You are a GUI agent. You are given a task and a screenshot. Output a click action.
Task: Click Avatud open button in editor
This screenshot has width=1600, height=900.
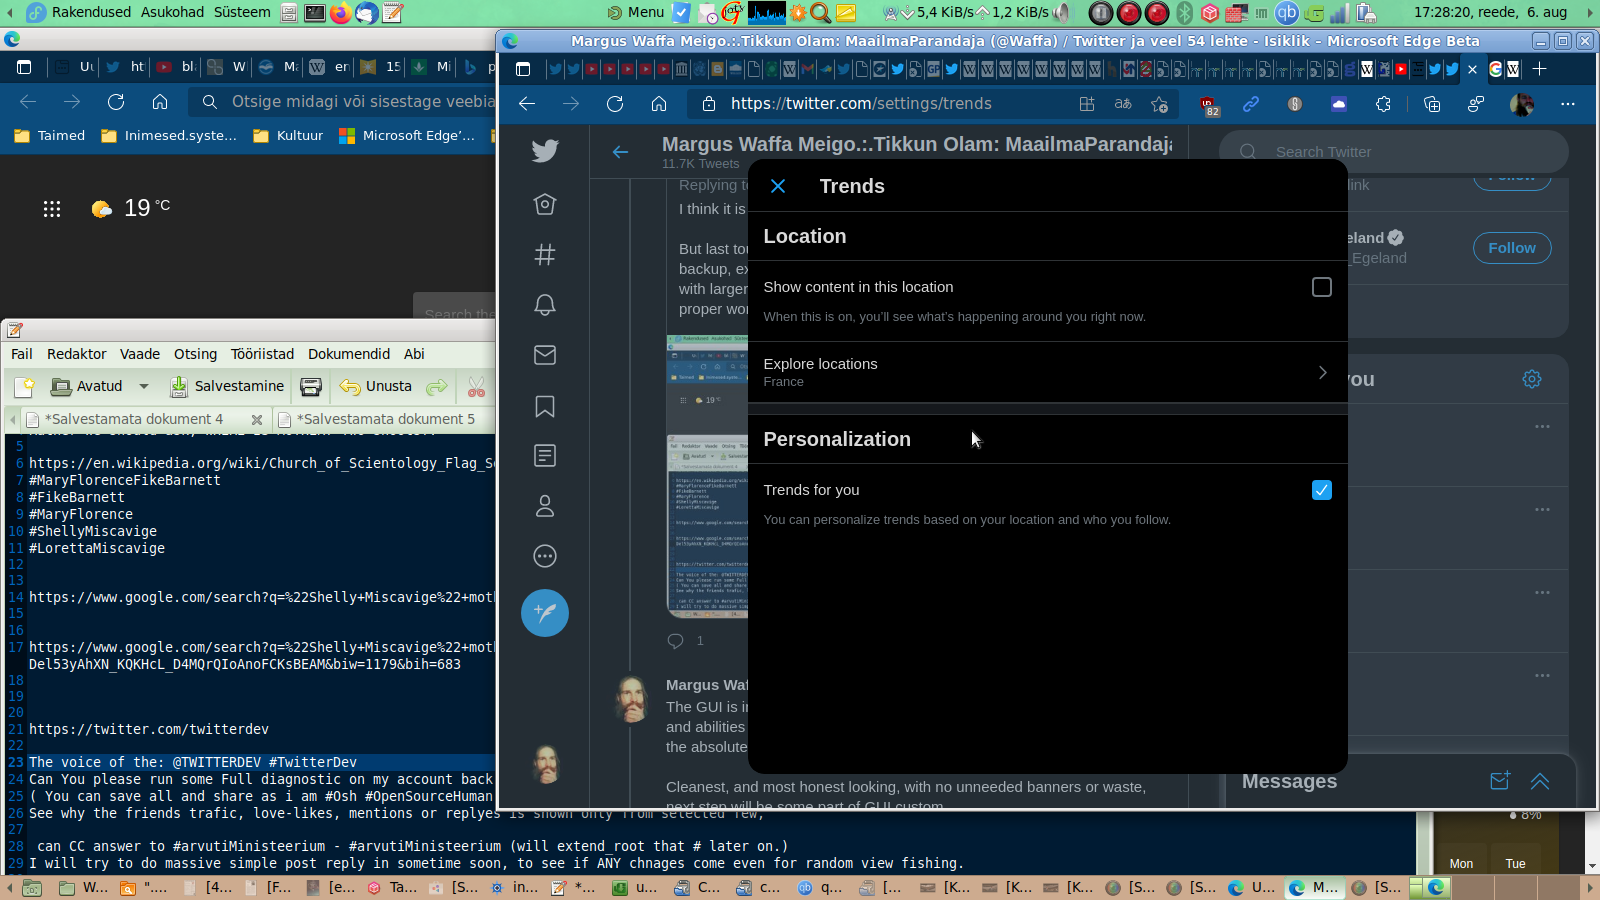tap(87, 387)
